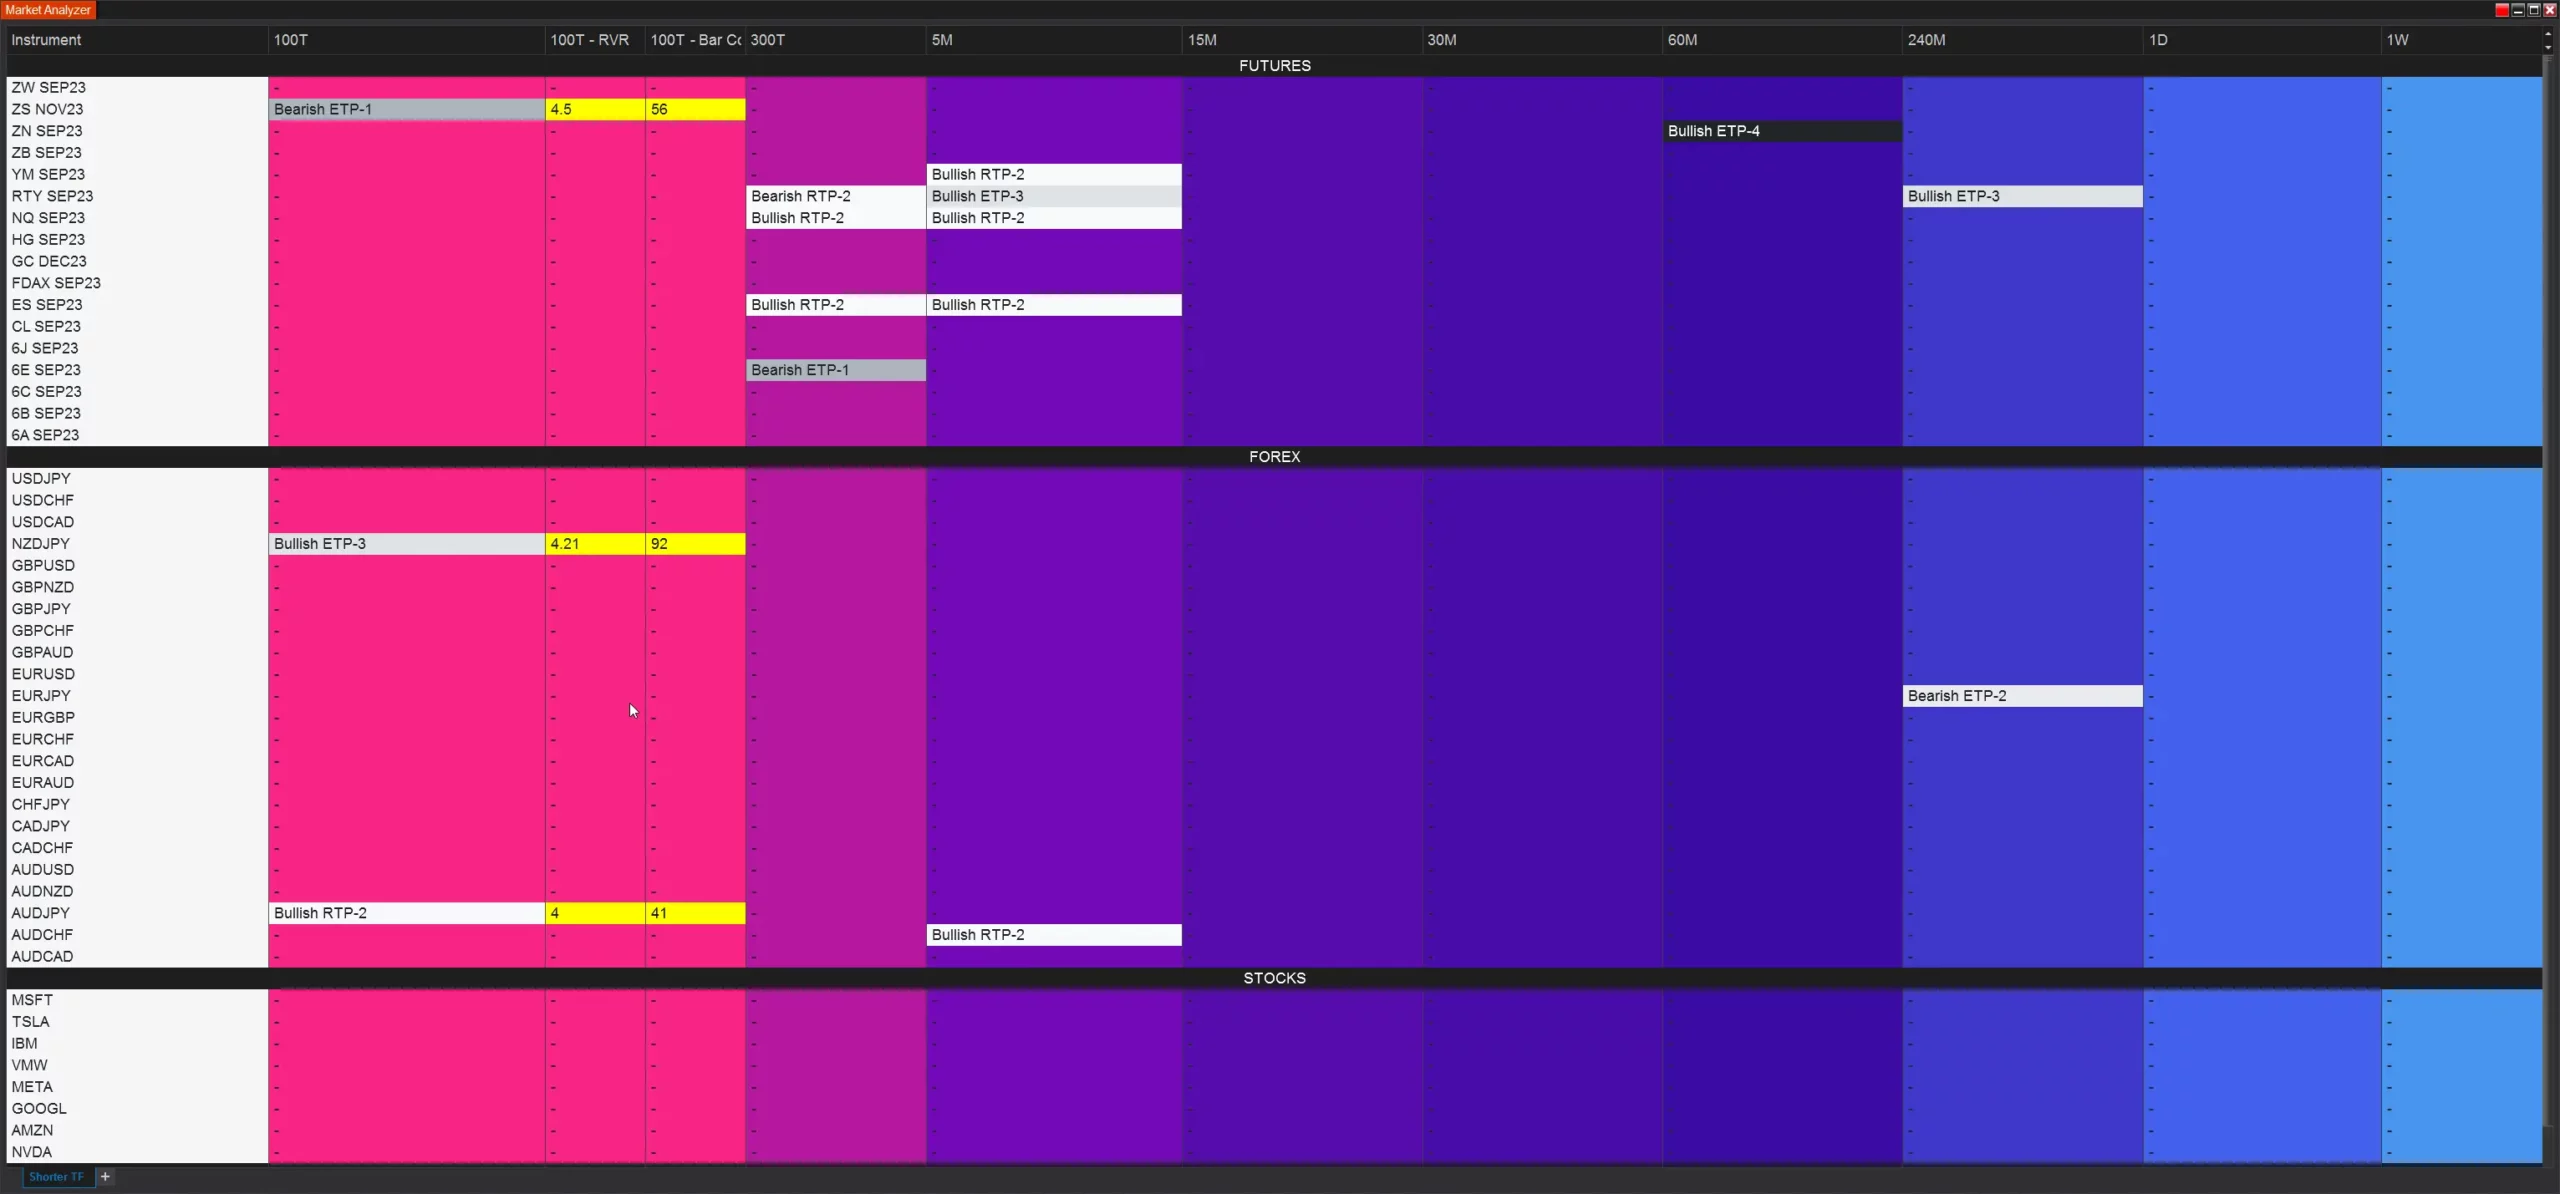Switch to the Shorter TF tab

pyautogui.click(x=56, y=1176)
